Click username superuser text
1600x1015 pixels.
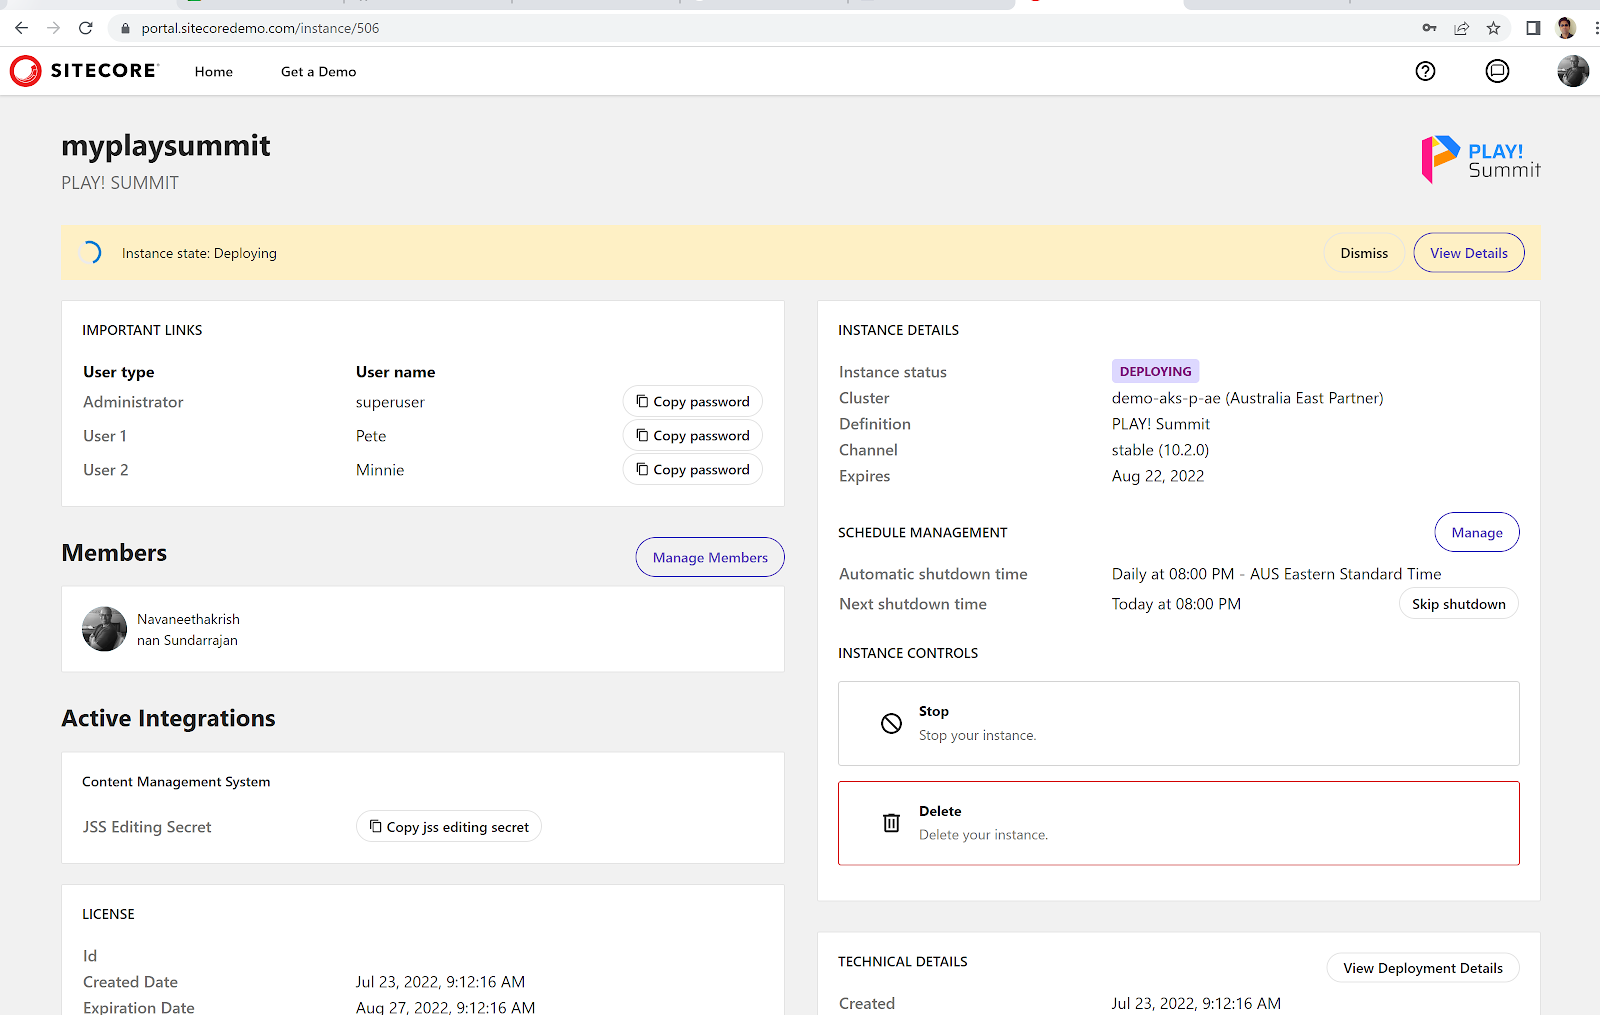[x=390, y=402]
